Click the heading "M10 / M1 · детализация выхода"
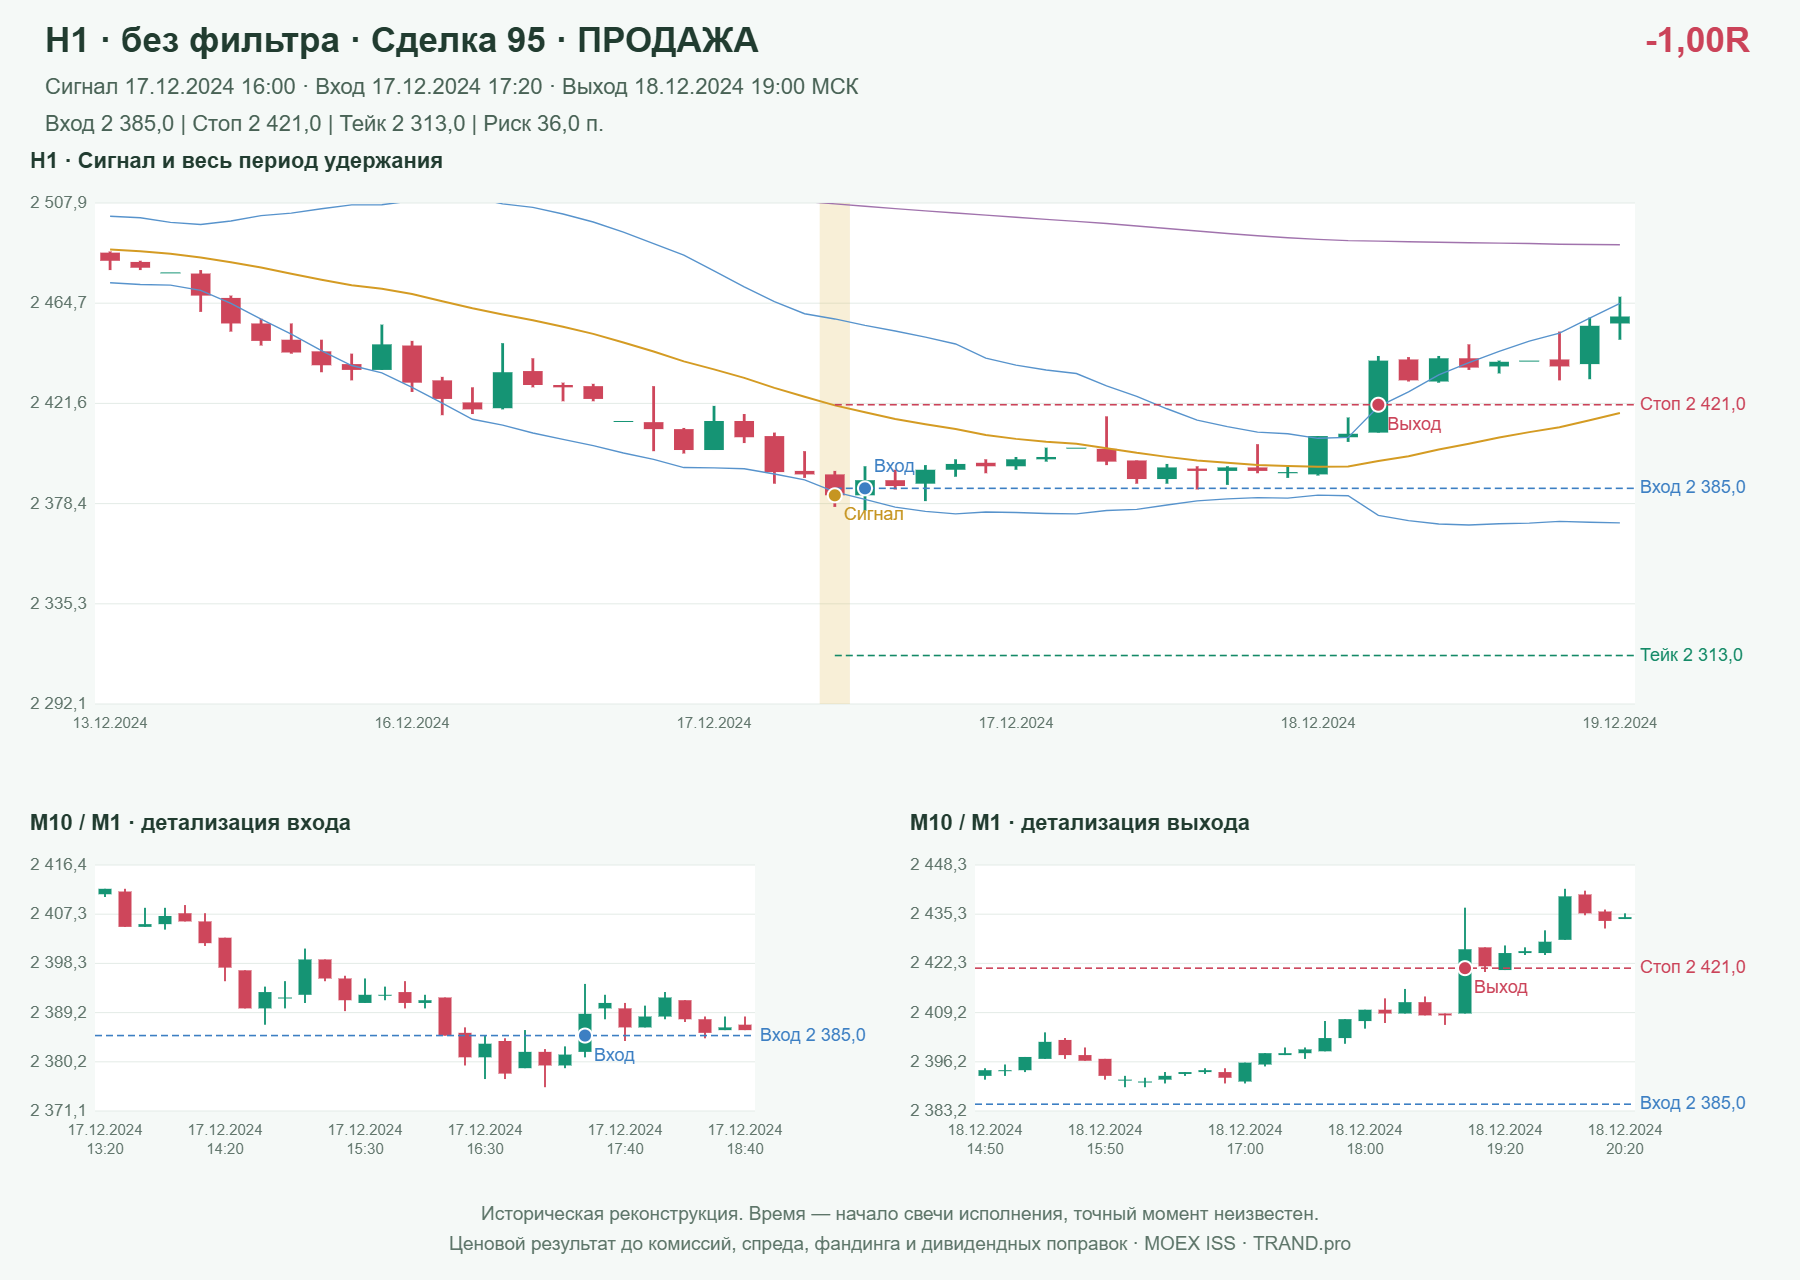This screenshot has height=1280, width=1800. click(1080, 823)
